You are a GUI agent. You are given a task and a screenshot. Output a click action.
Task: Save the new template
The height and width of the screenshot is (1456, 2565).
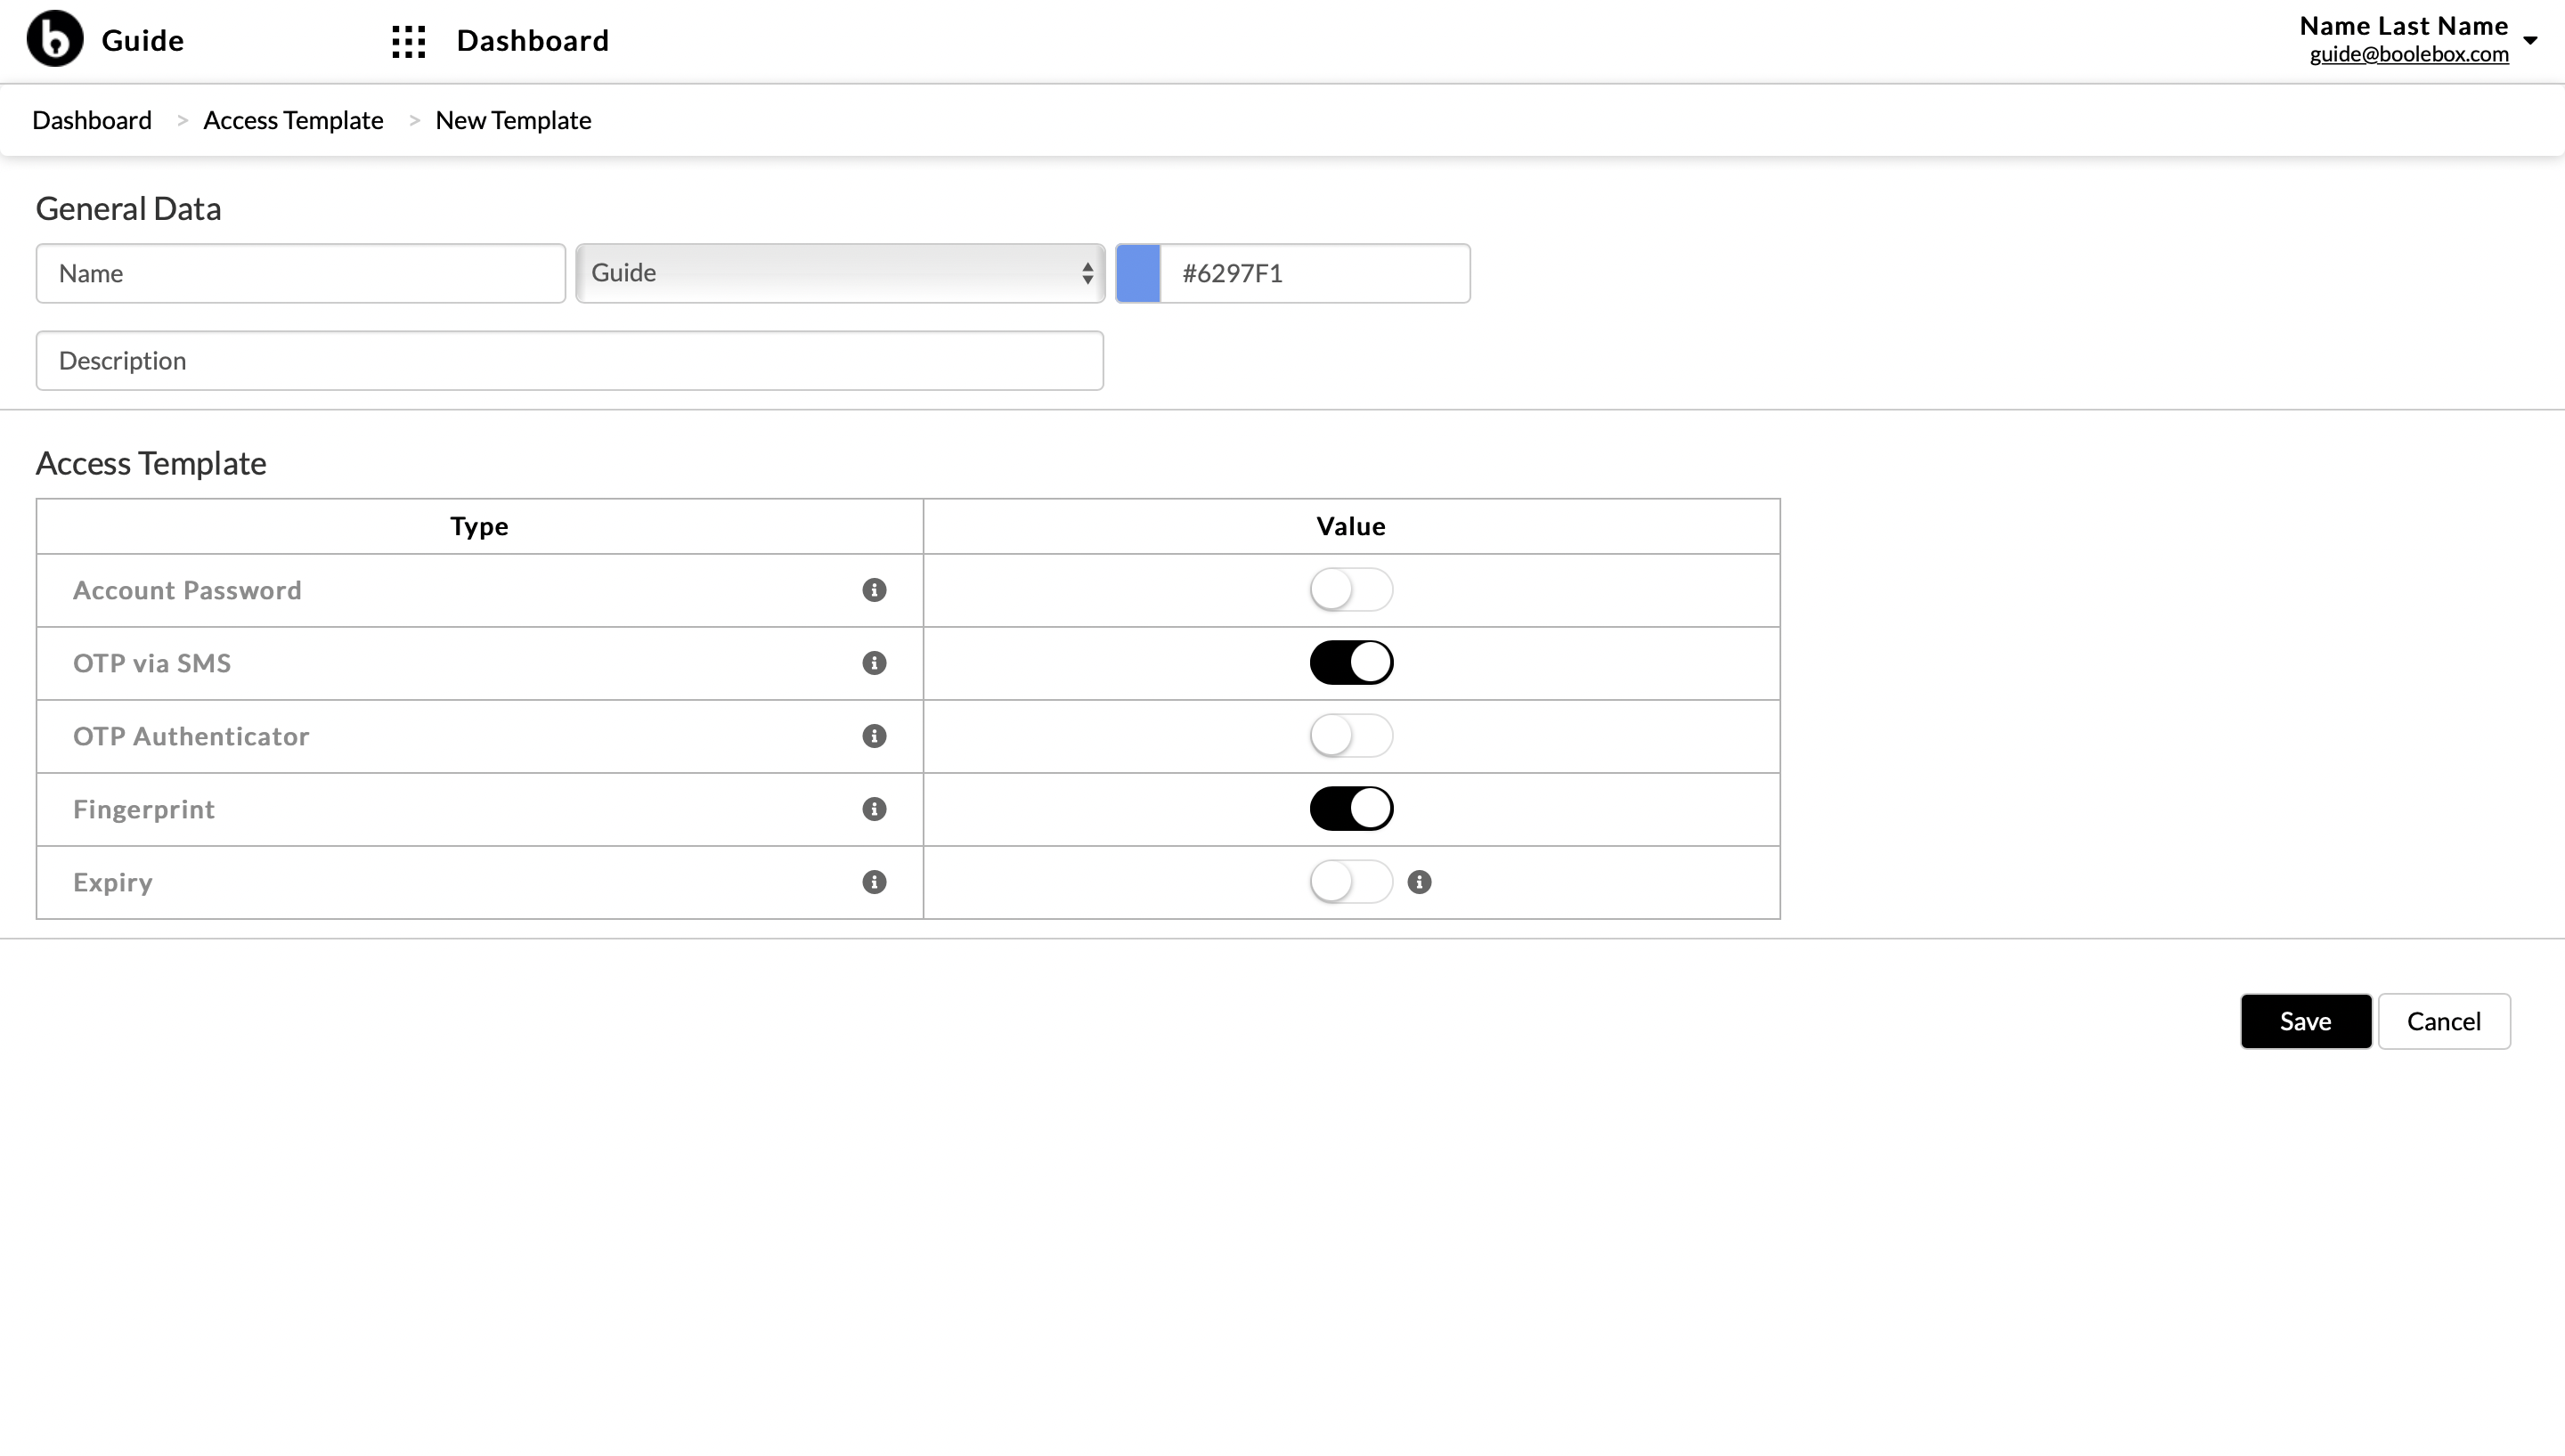point(2306,1021)
